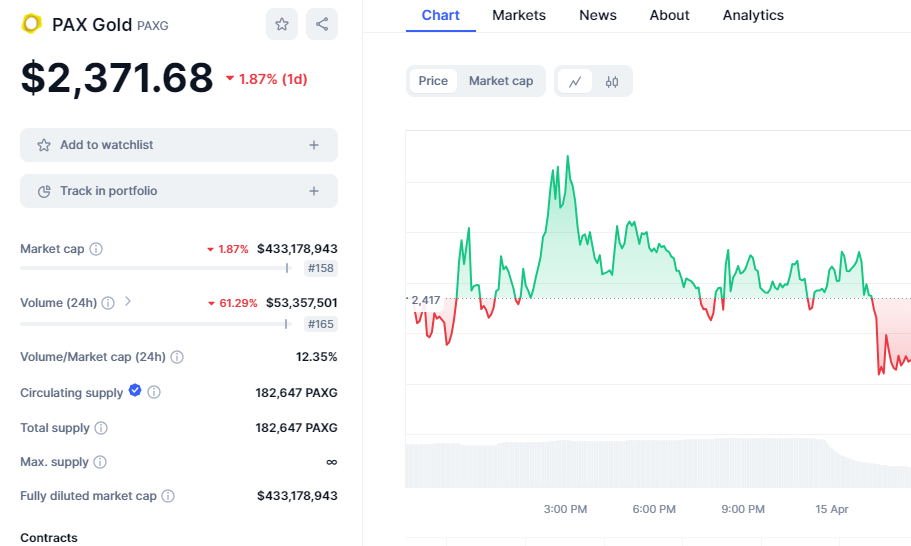Switch to candlestick chart view
The image size is (911, 546).
click(x=612, y=81)
